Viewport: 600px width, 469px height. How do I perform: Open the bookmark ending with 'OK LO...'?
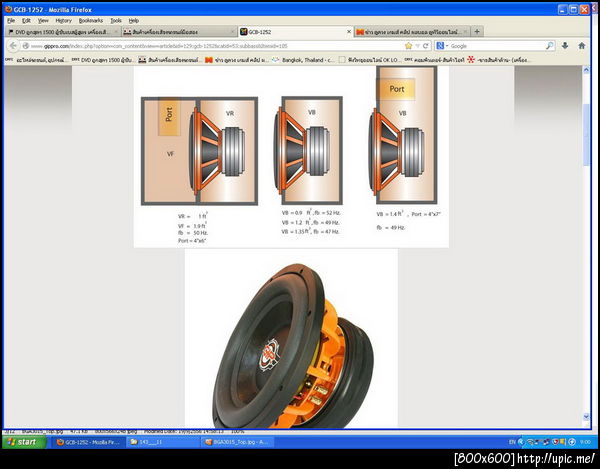[370, 60]
